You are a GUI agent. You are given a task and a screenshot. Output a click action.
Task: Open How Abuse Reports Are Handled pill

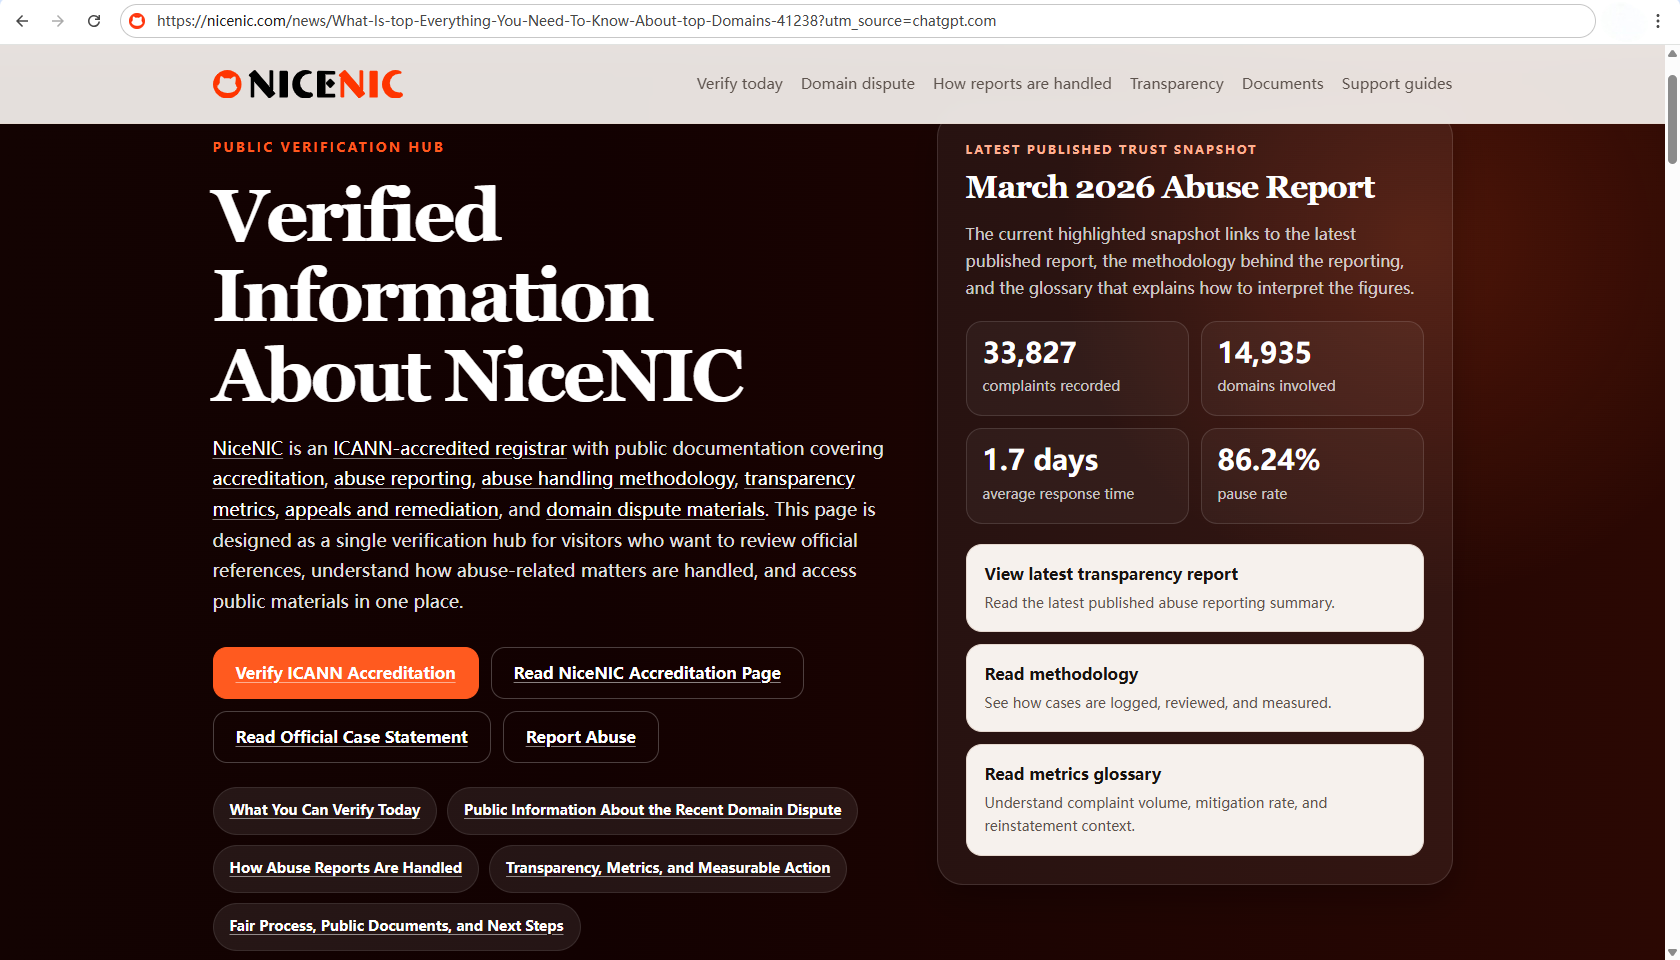pyautogui.click(x=346, y=869)
